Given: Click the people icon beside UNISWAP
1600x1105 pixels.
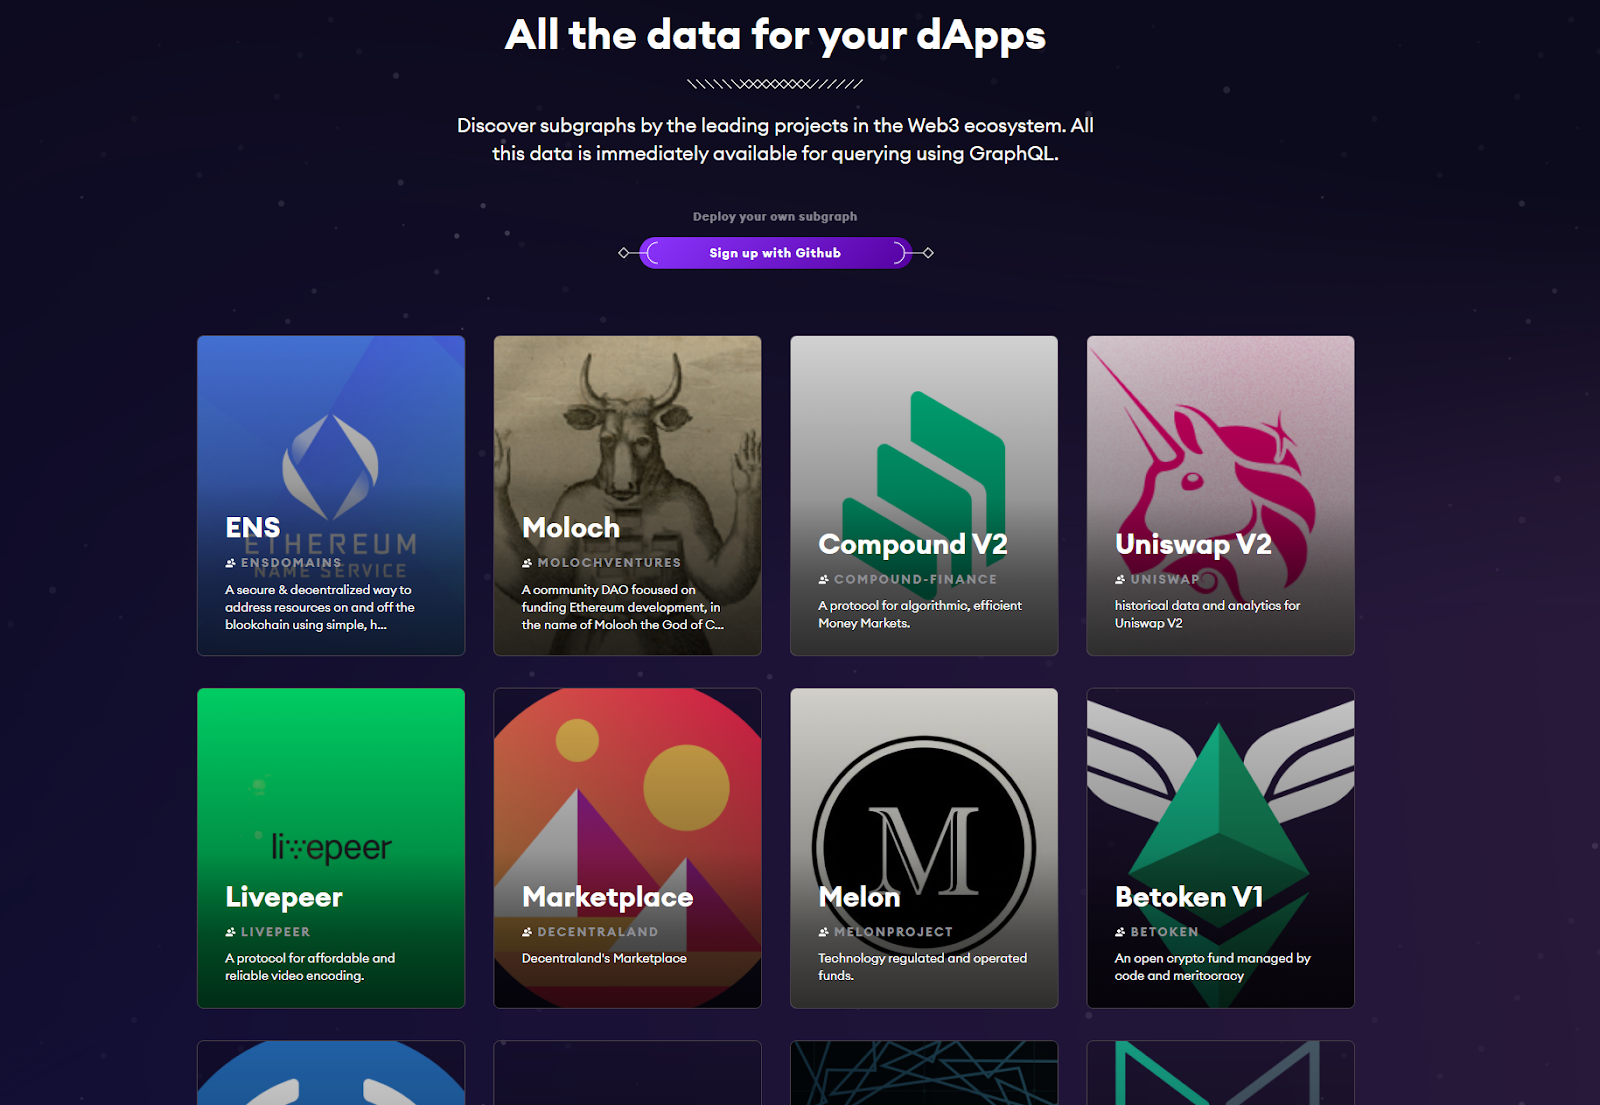Looking at the screenshot, I should click(x=1121, y=579).
